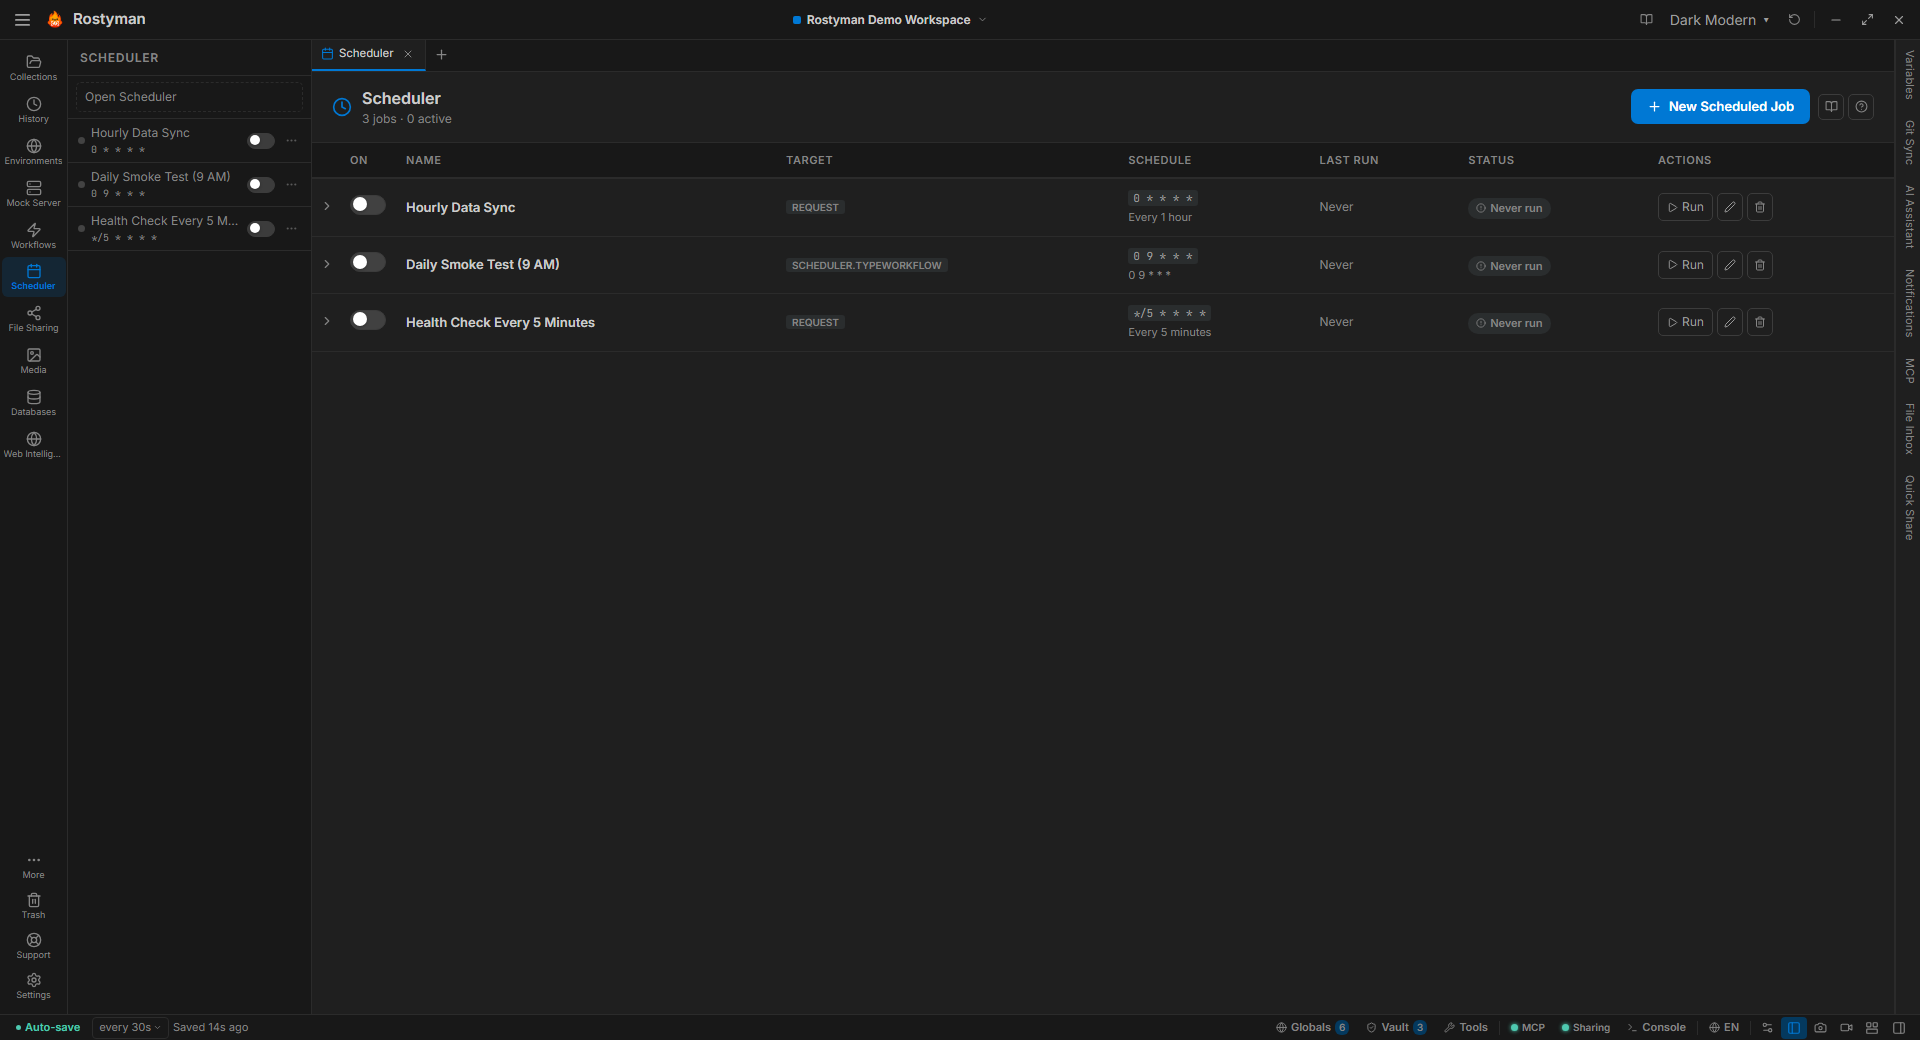This screenshot has width=1920, height=1040.
Task: Open Databases in the sidebar
Action: 33,403
